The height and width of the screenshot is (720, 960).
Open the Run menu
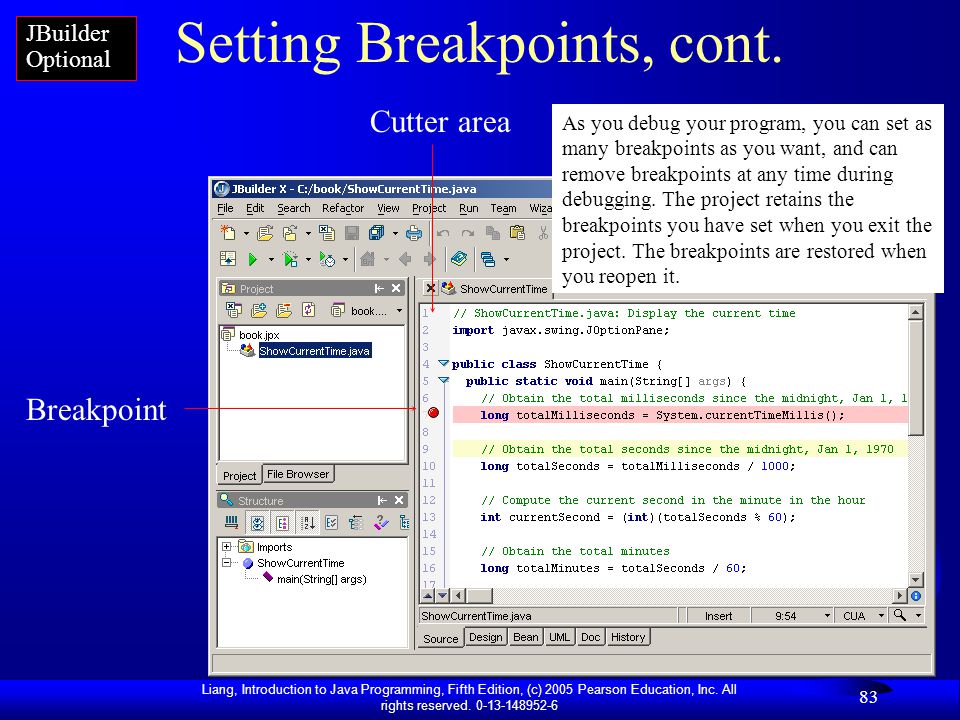[469, 208]
